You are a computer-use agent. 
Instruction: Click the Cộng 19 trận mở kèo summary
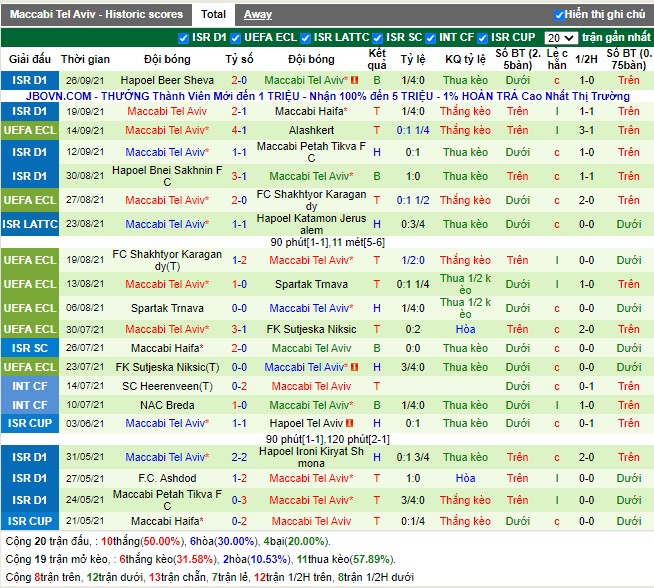coord(201,560)
